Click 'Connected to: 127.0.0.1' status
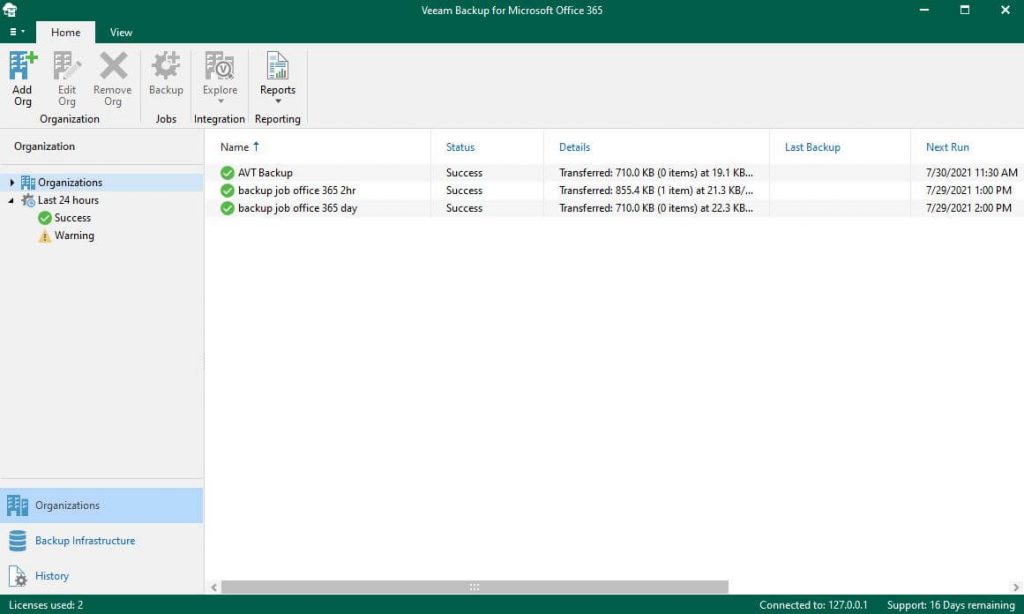Image resolution: width=1024 pixels, height=614 pixels. point(813,605)
